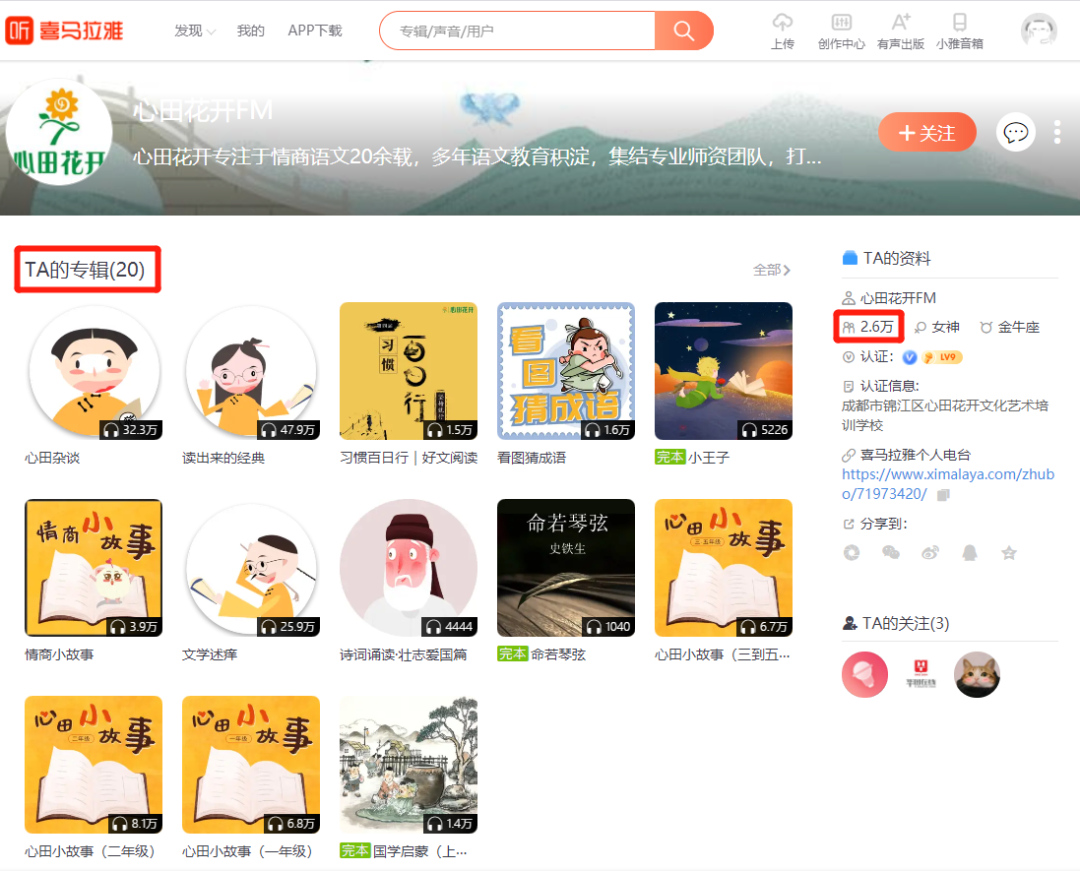Open APP下载 in the top navigation

[x=315, y=31]
